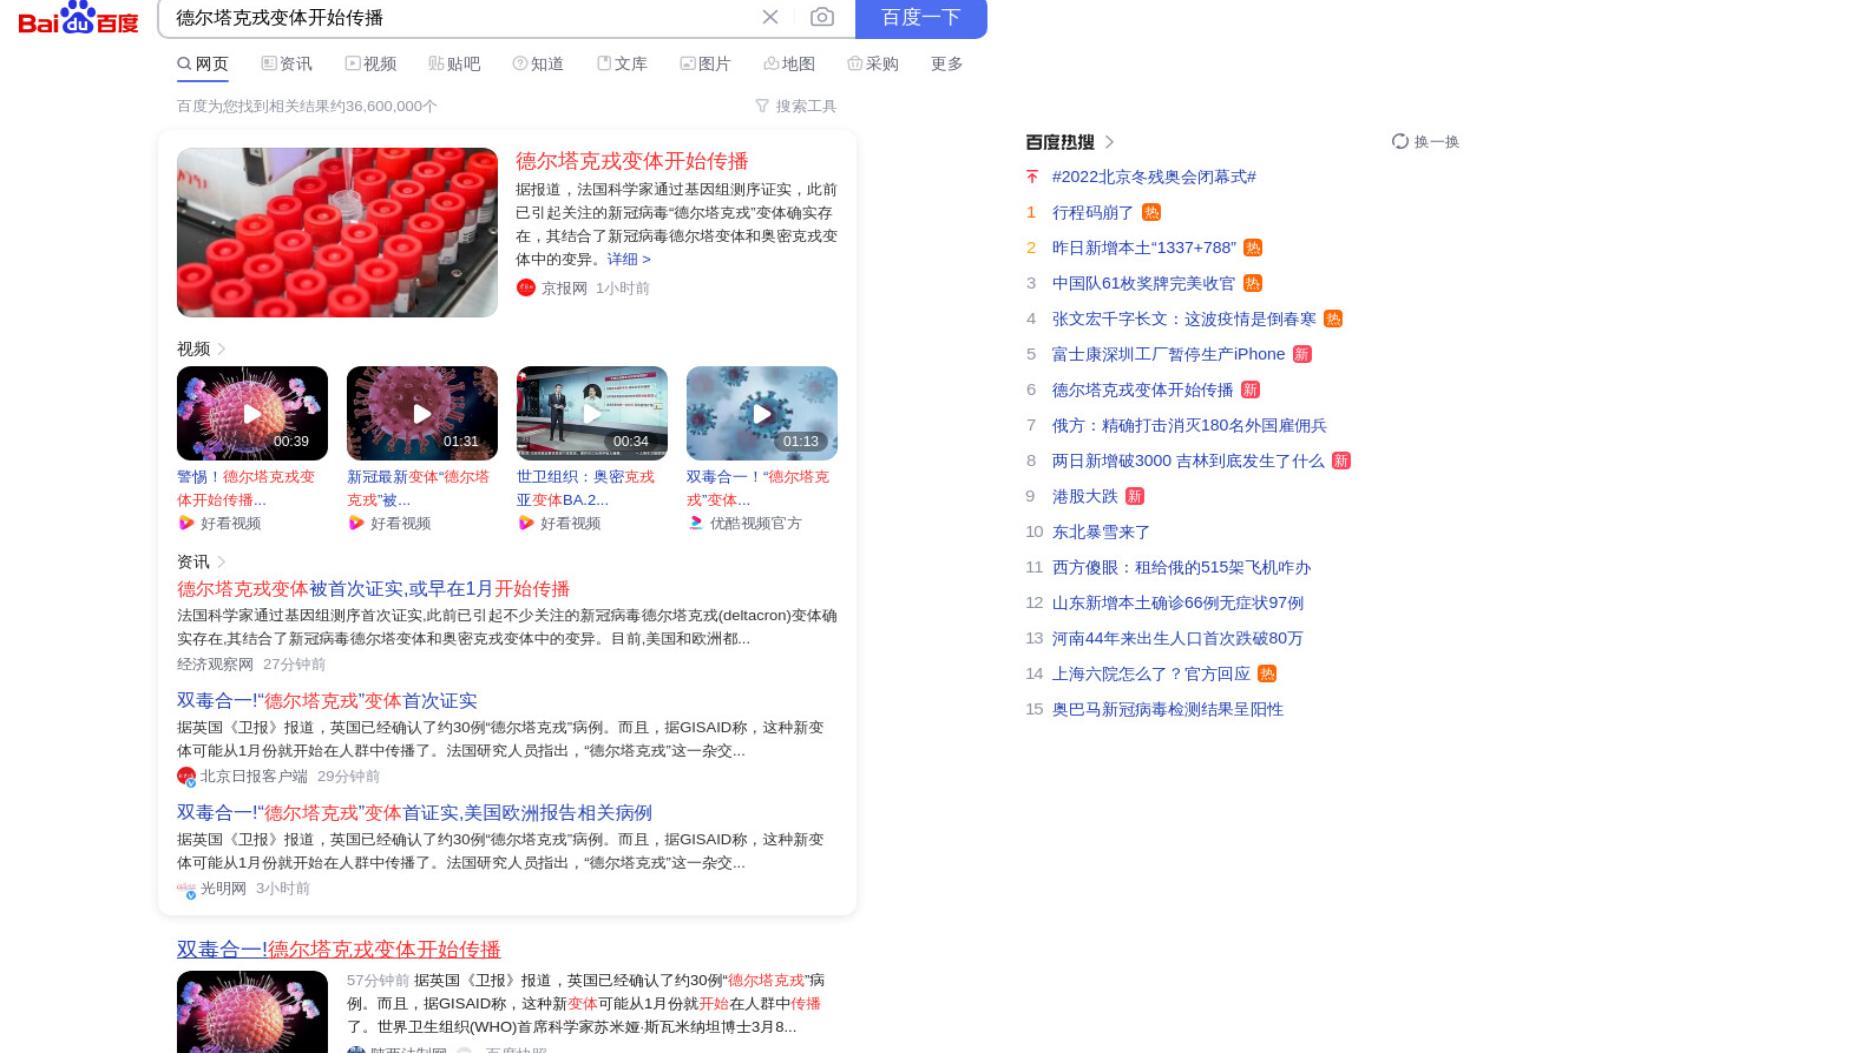Open the 地图 tab
The height and width of the screenshot is (1053, 1858).
click(x=790, y=64)
